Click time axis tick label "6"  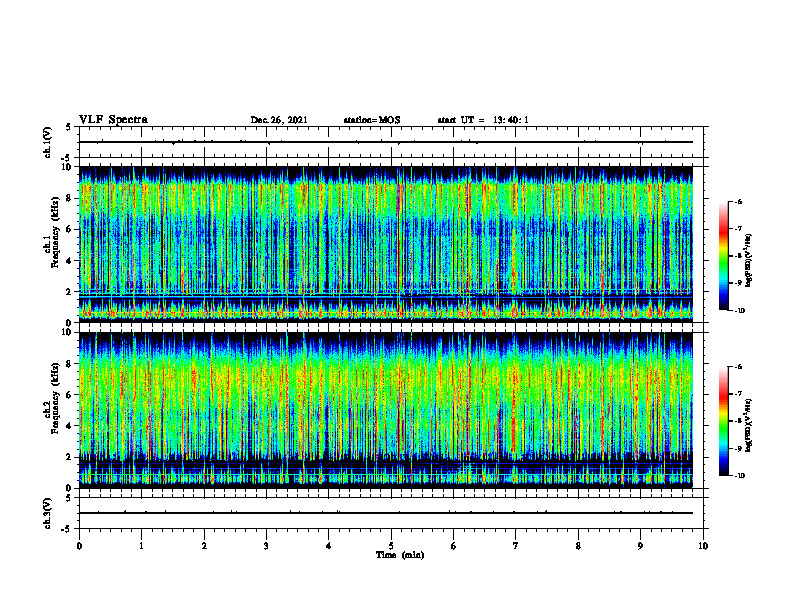(x=454, y=546)
